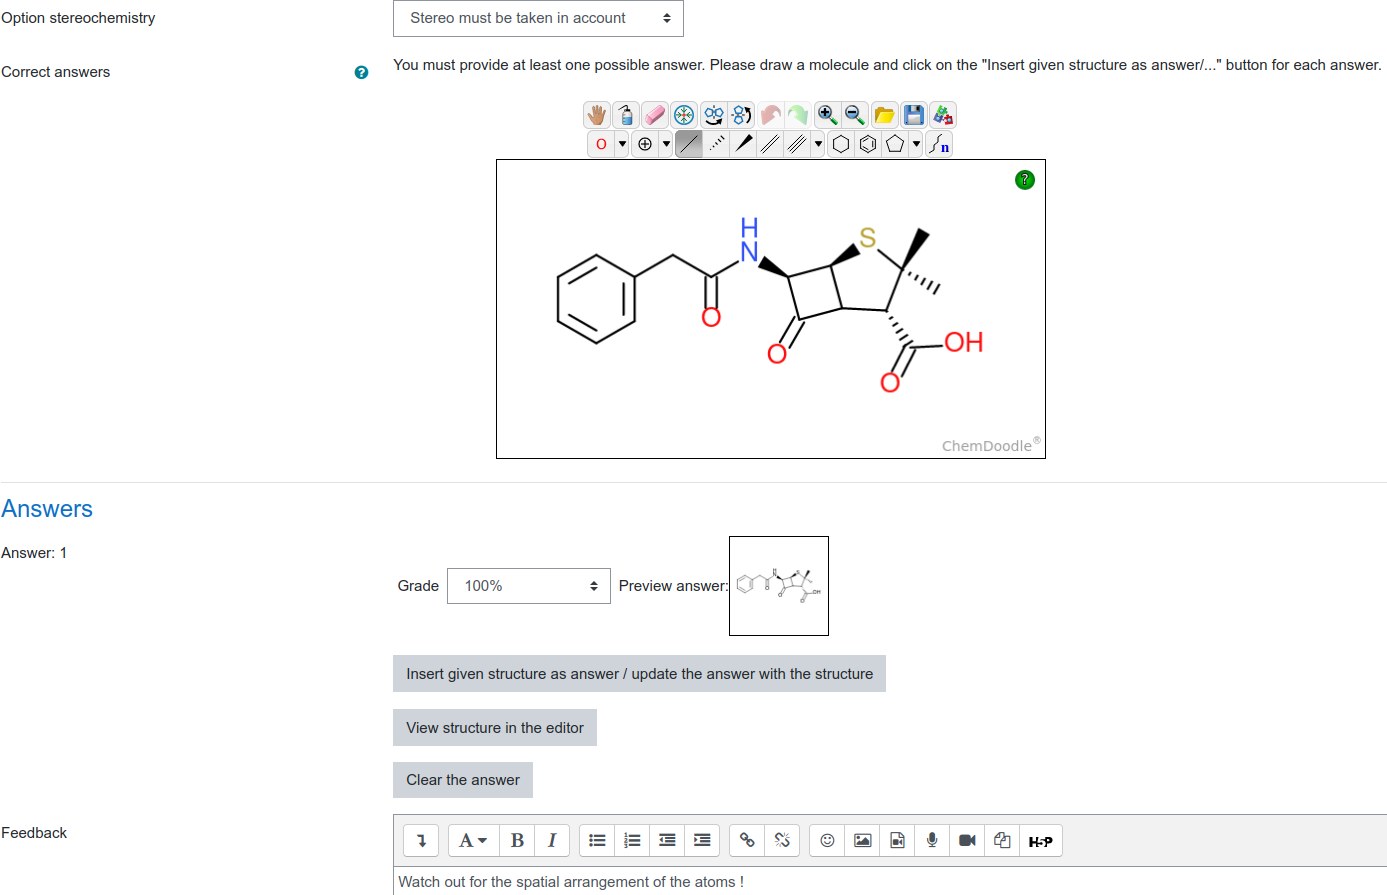
Task: Click the sulfur atom in the molecule
Action: coord(867,238)
